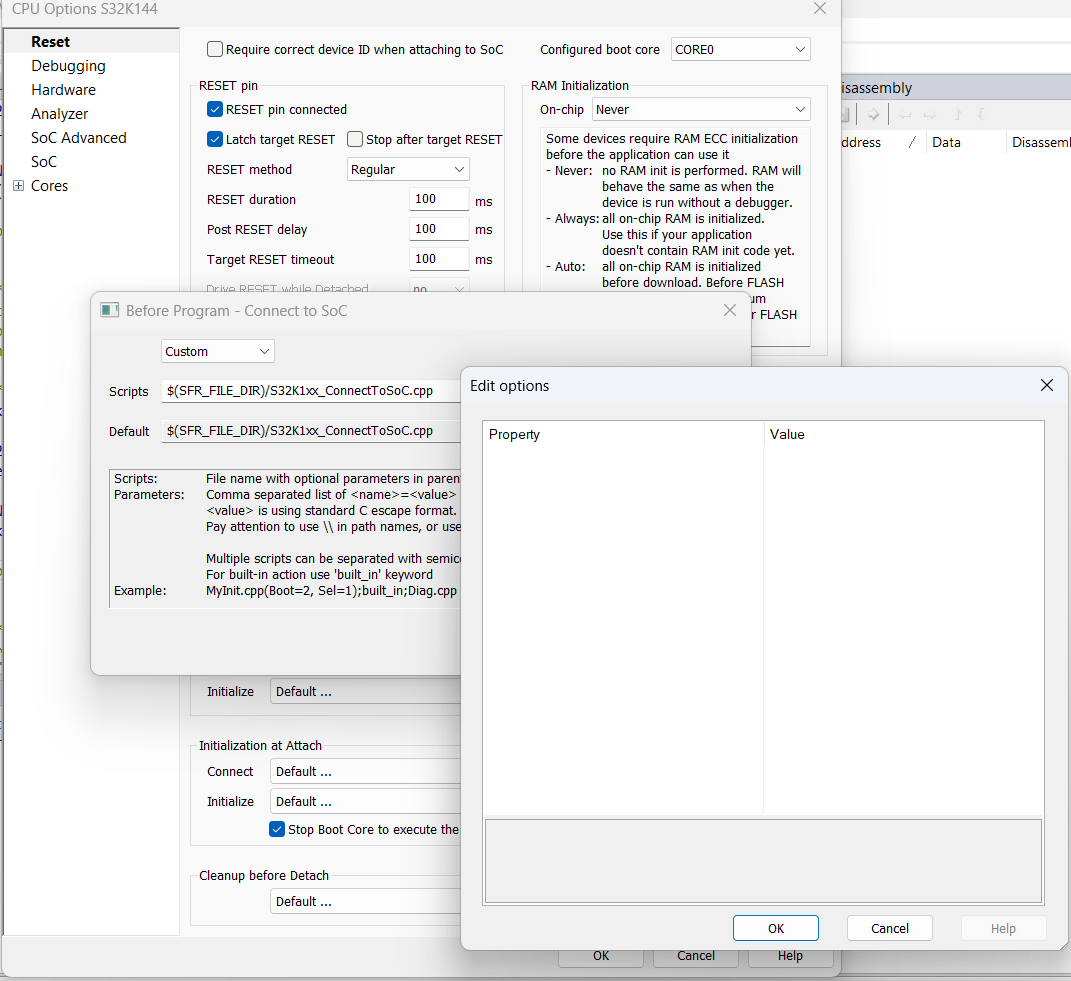Click OK in CPU Options window
The height and width of the screenshot is (981, 1071).
(x=600, y=956)
